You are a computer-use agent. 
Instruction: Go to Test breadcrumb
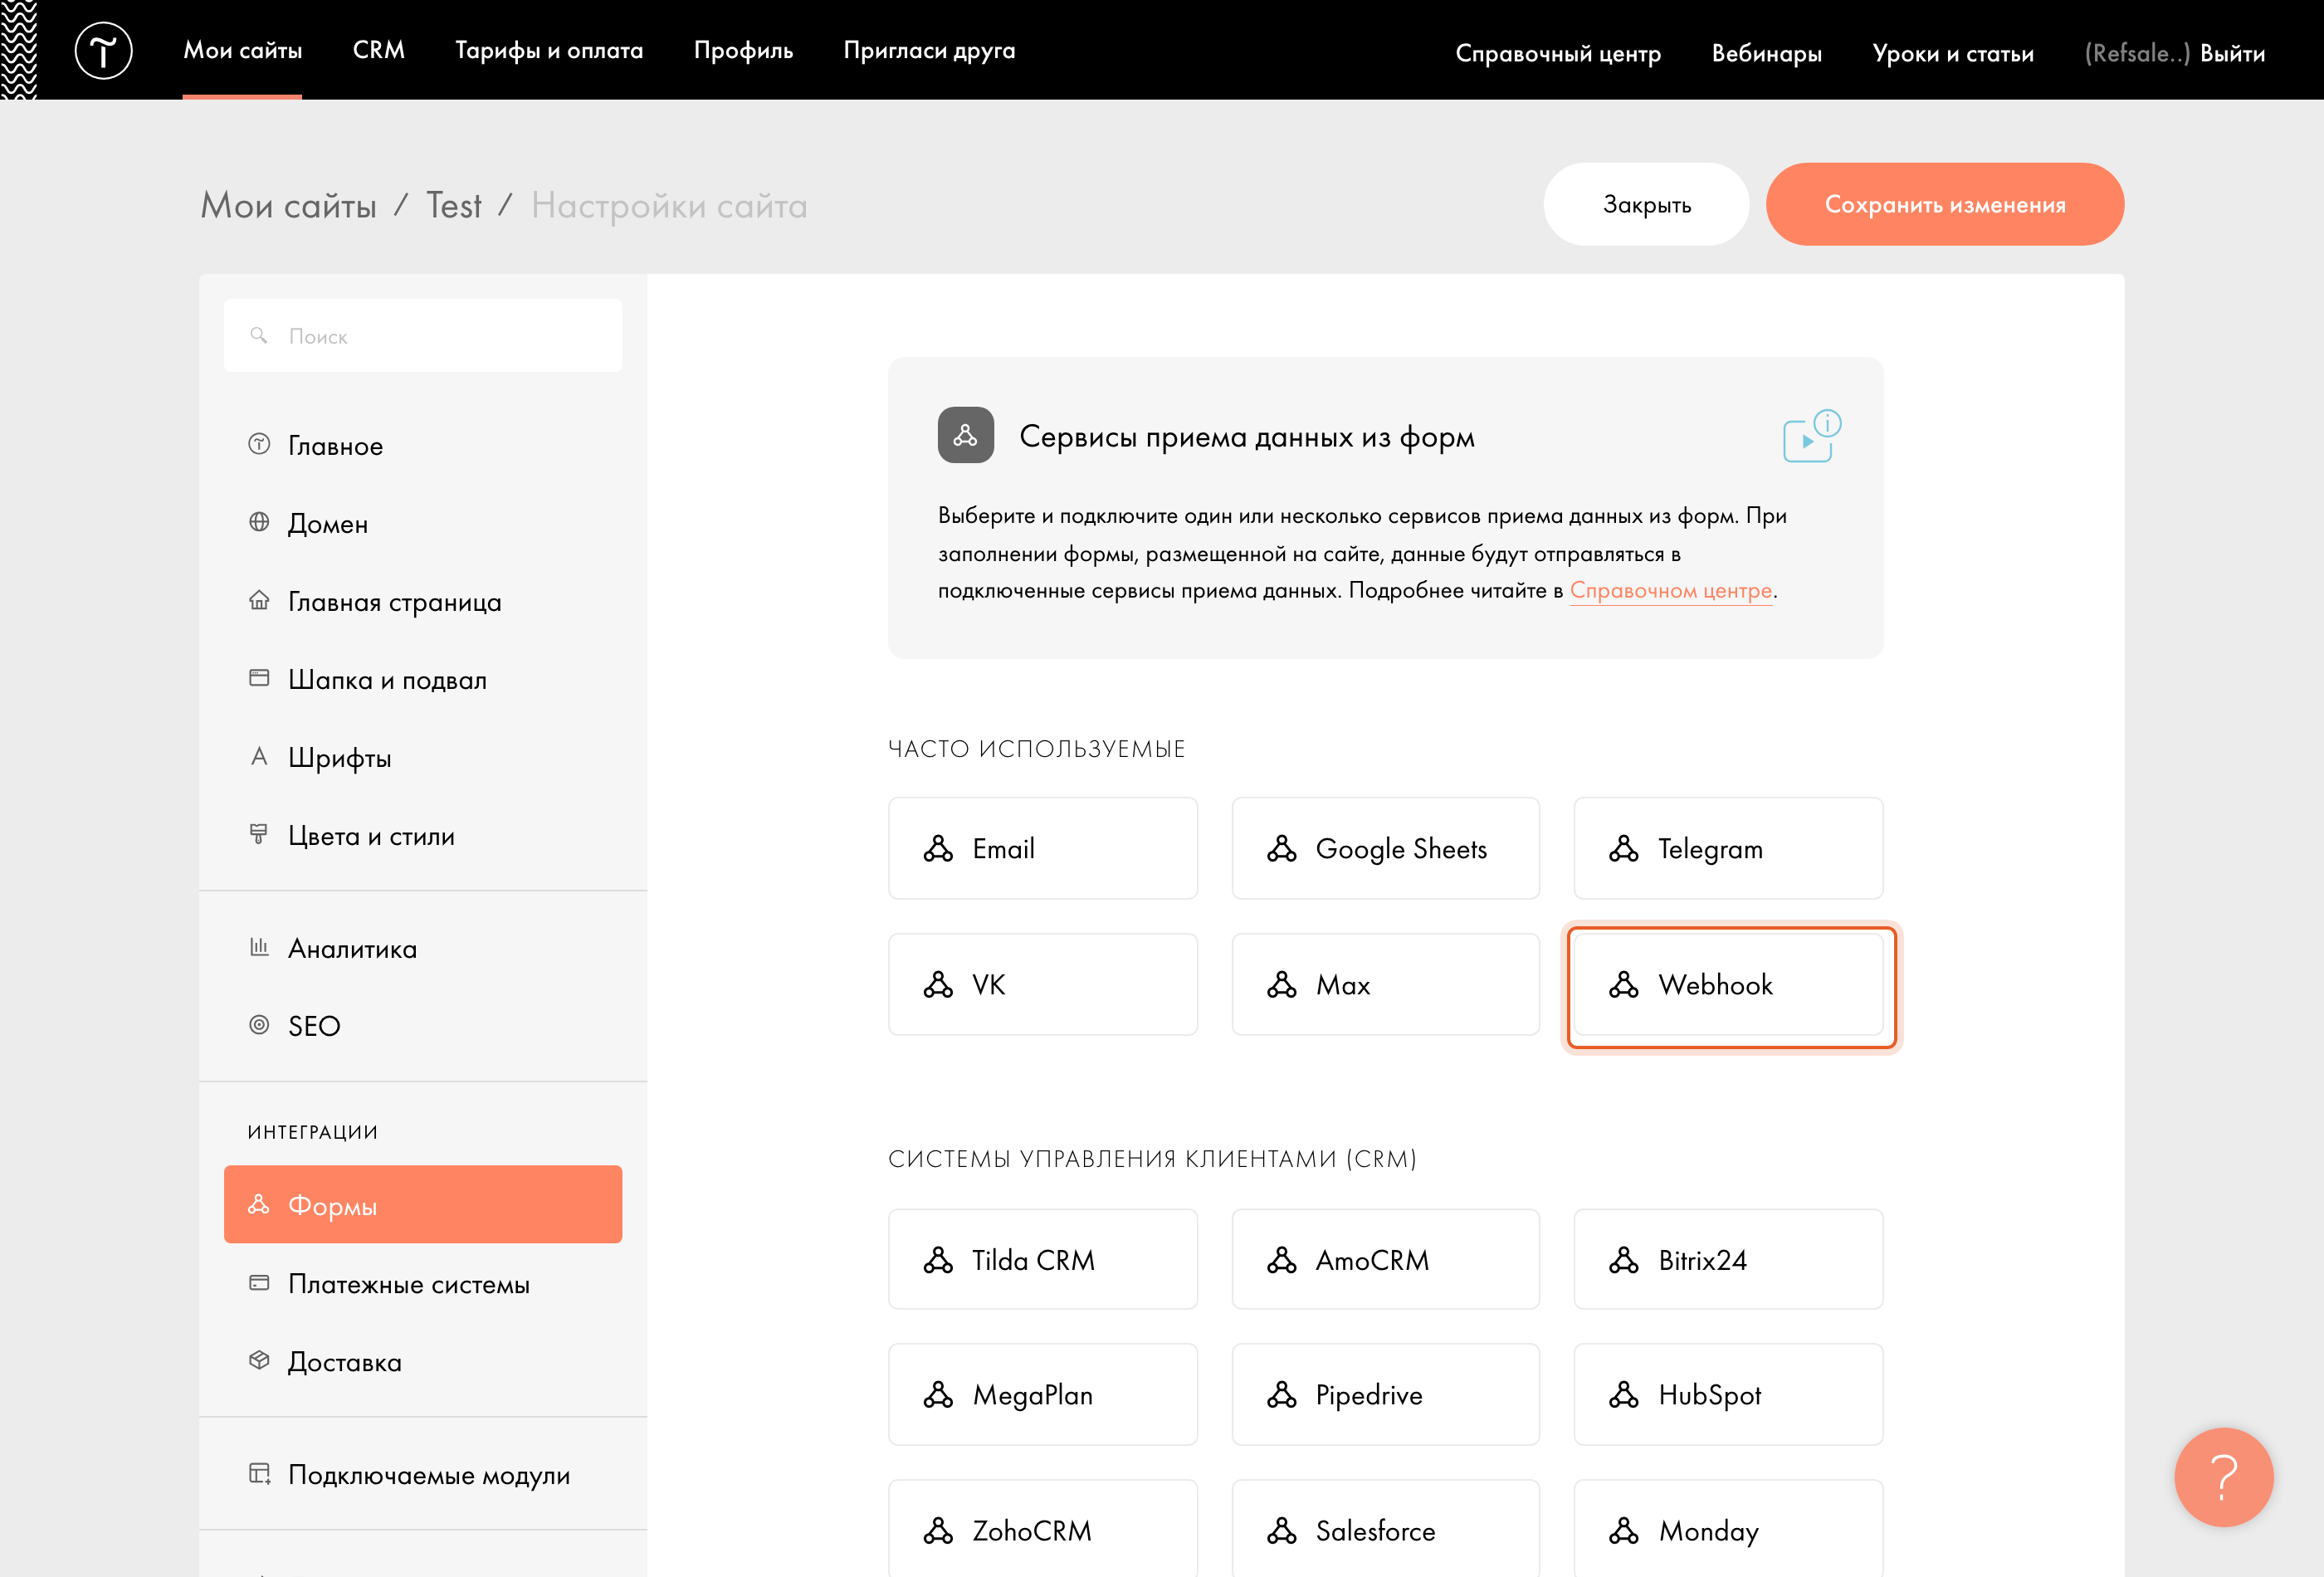454,205
